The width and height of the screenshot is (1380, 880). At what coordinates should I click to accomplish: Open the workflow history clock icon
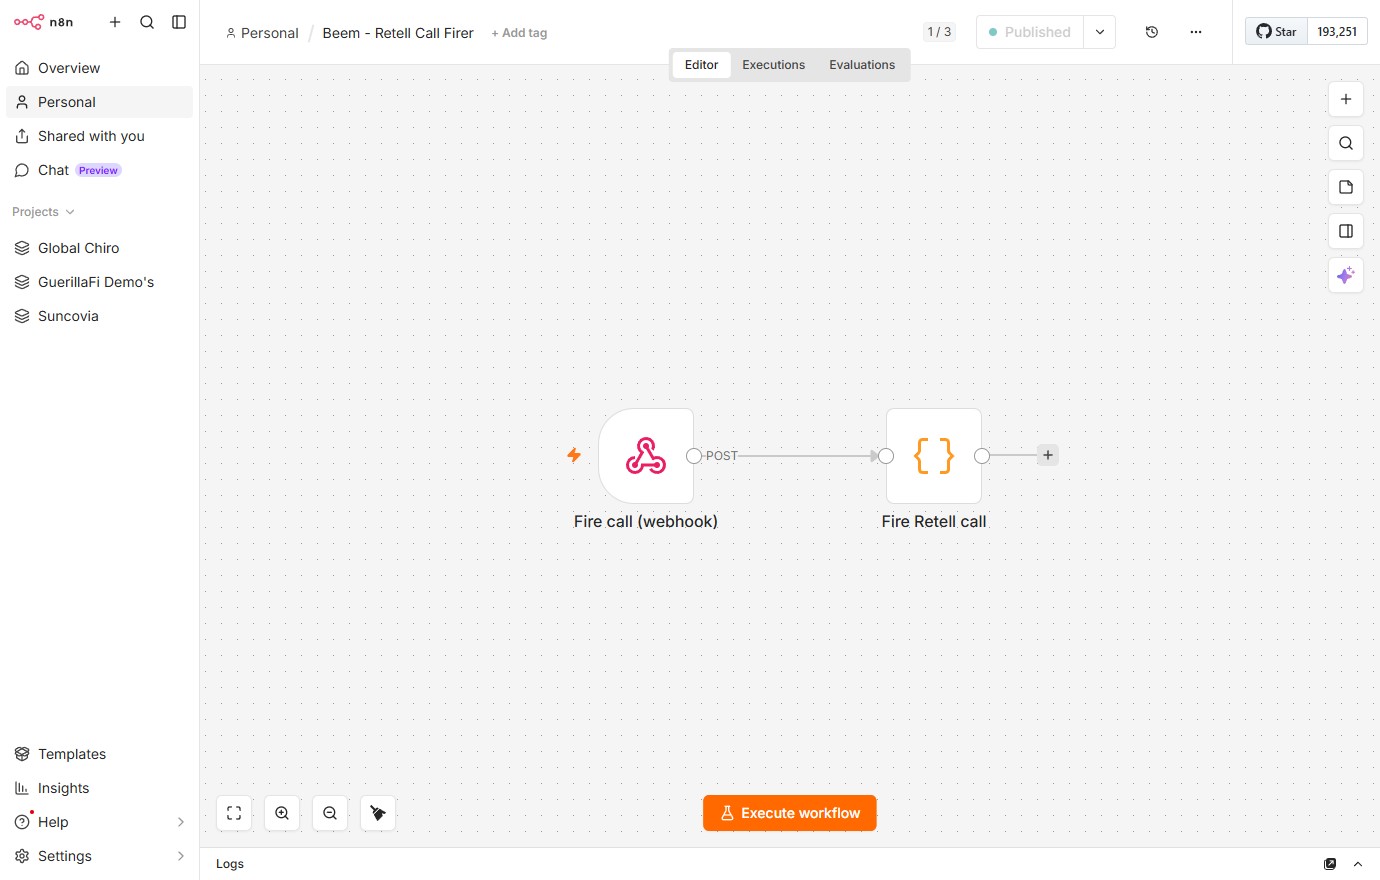[x=1152, y=32]
